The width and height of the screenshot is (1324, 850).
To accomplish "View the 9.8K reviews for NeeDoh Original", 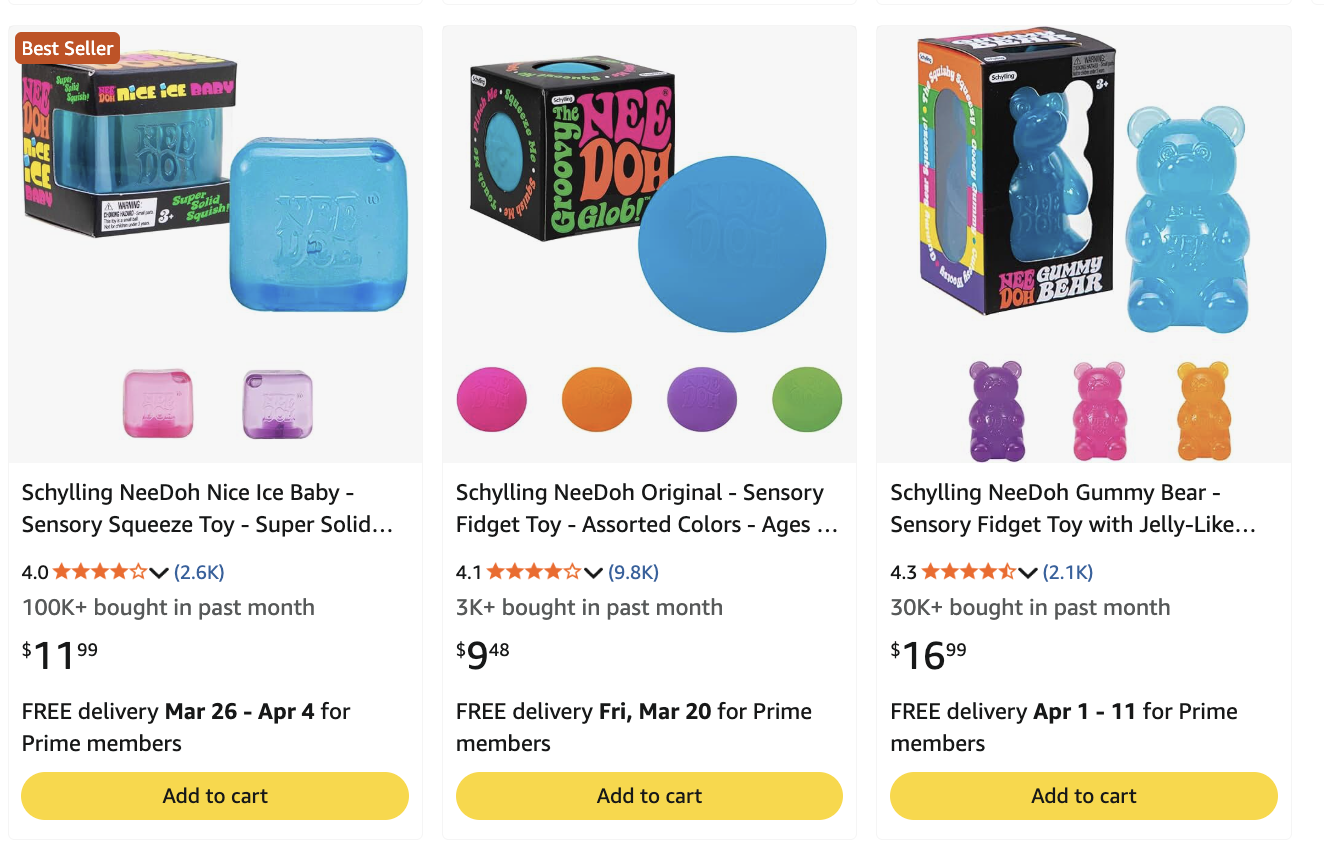I will pos(633,572).
